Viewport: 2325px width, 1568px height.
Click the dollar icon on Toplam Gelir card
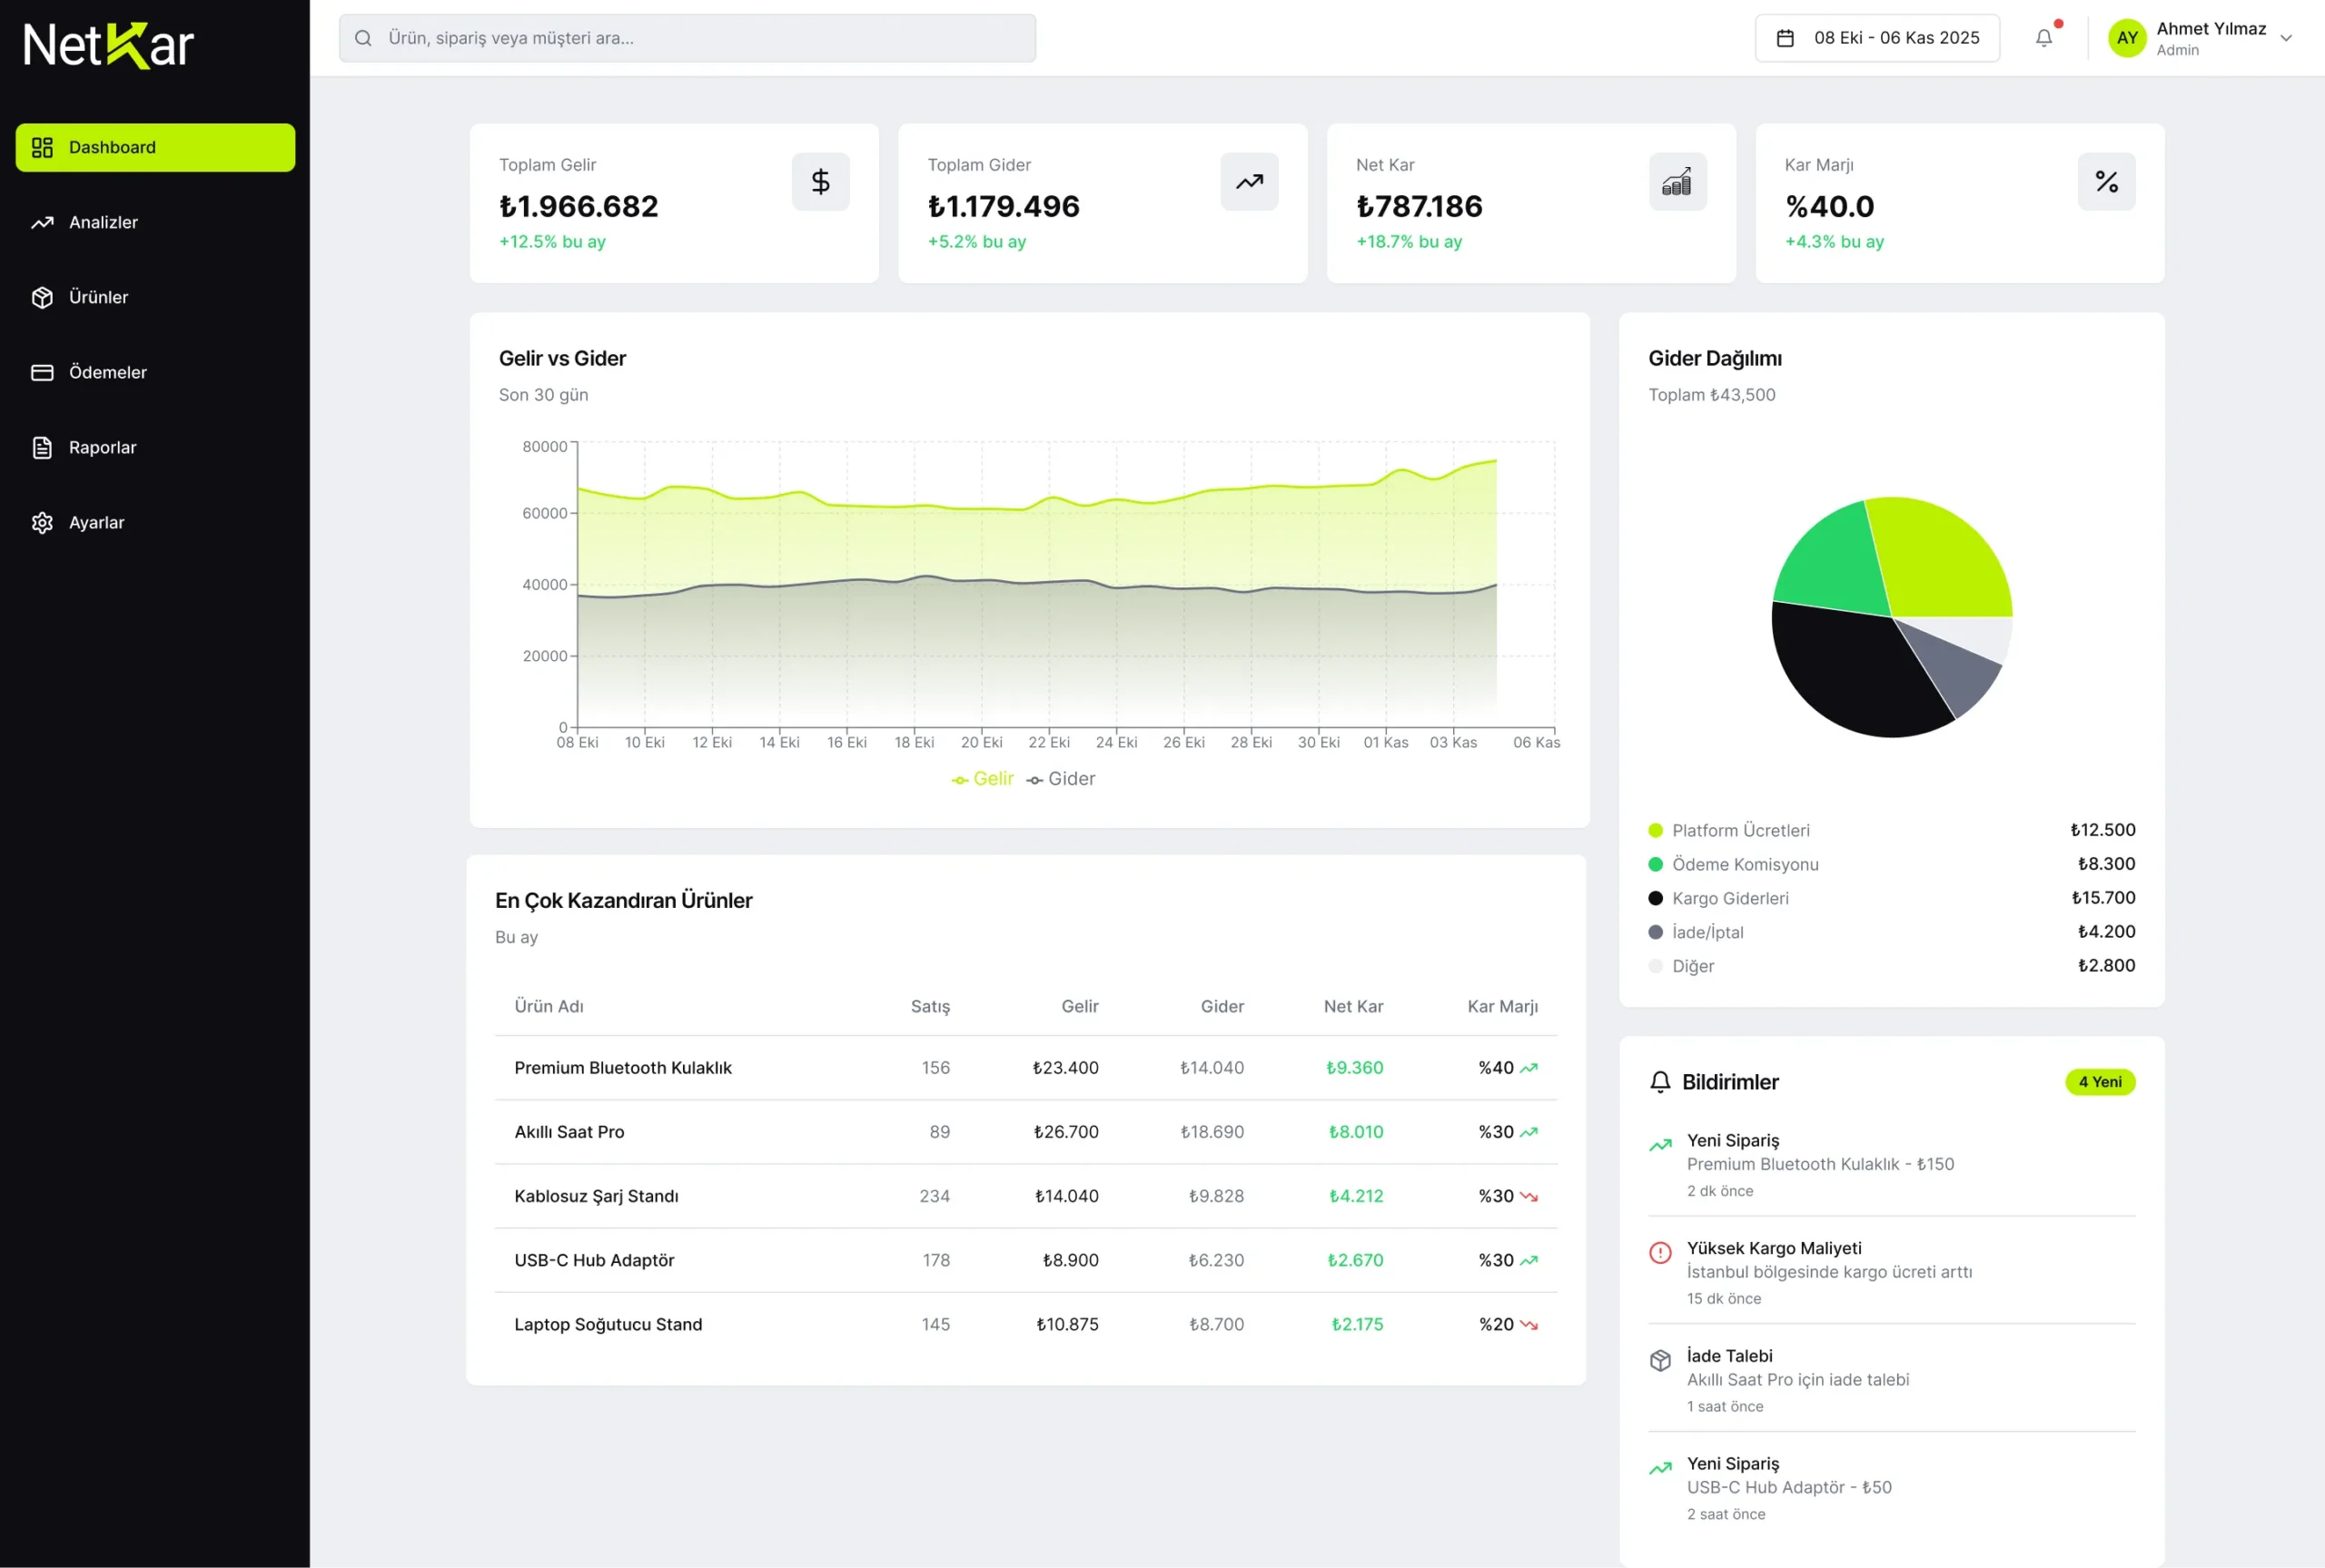click(820, 181)
